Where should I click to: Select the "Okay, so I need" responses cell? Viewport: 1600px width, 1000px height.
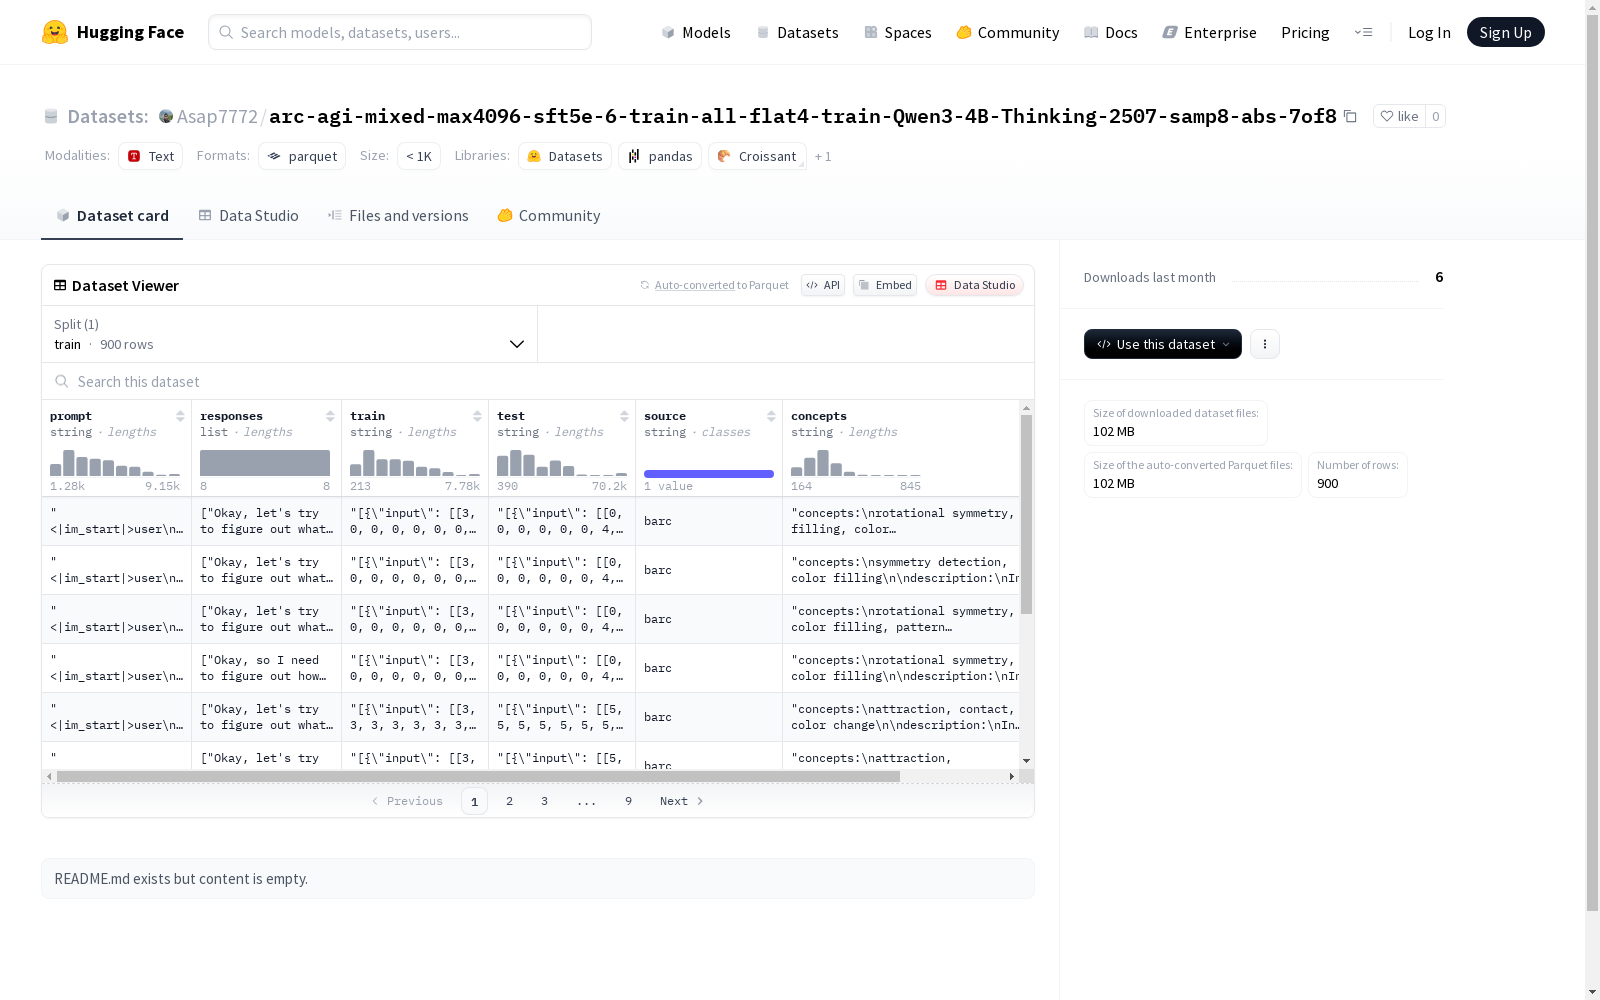pos(266,668)
